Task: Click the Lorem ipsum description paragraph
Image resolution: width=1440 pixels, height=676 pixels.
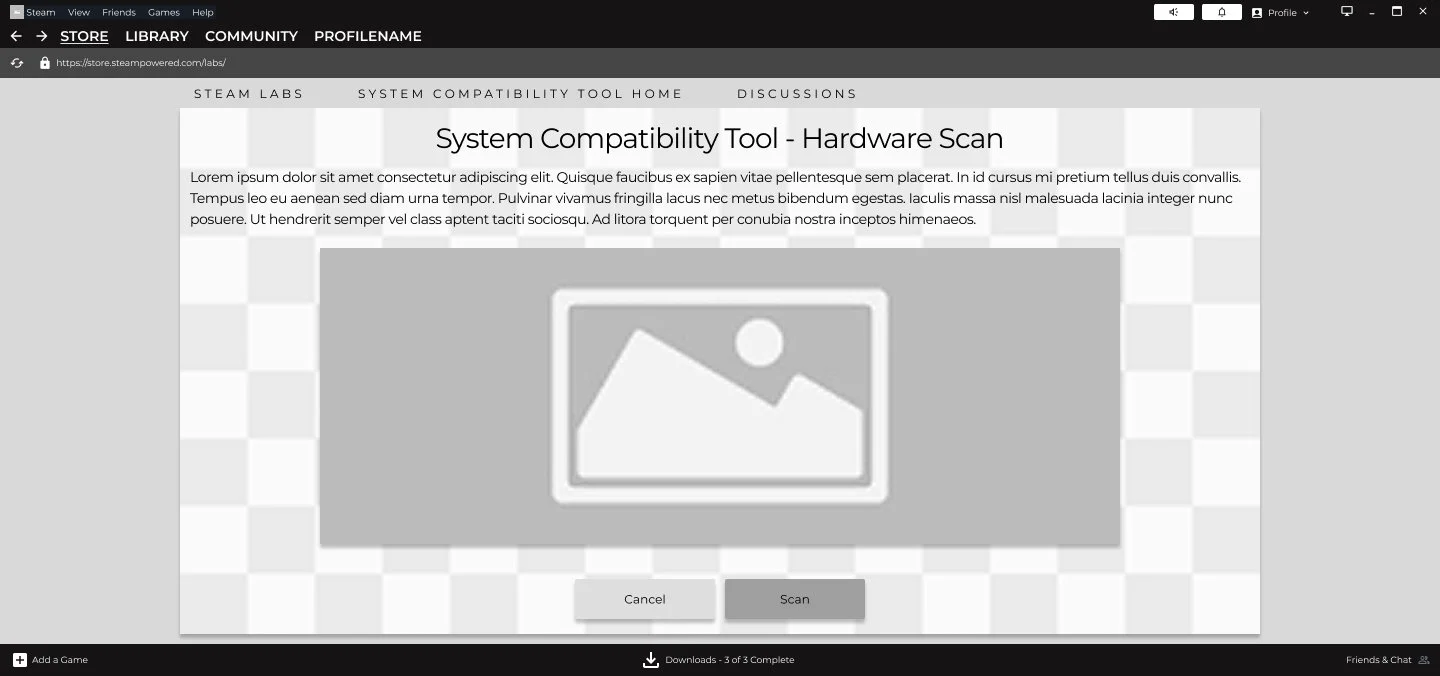Action: (x=716, y=198)
